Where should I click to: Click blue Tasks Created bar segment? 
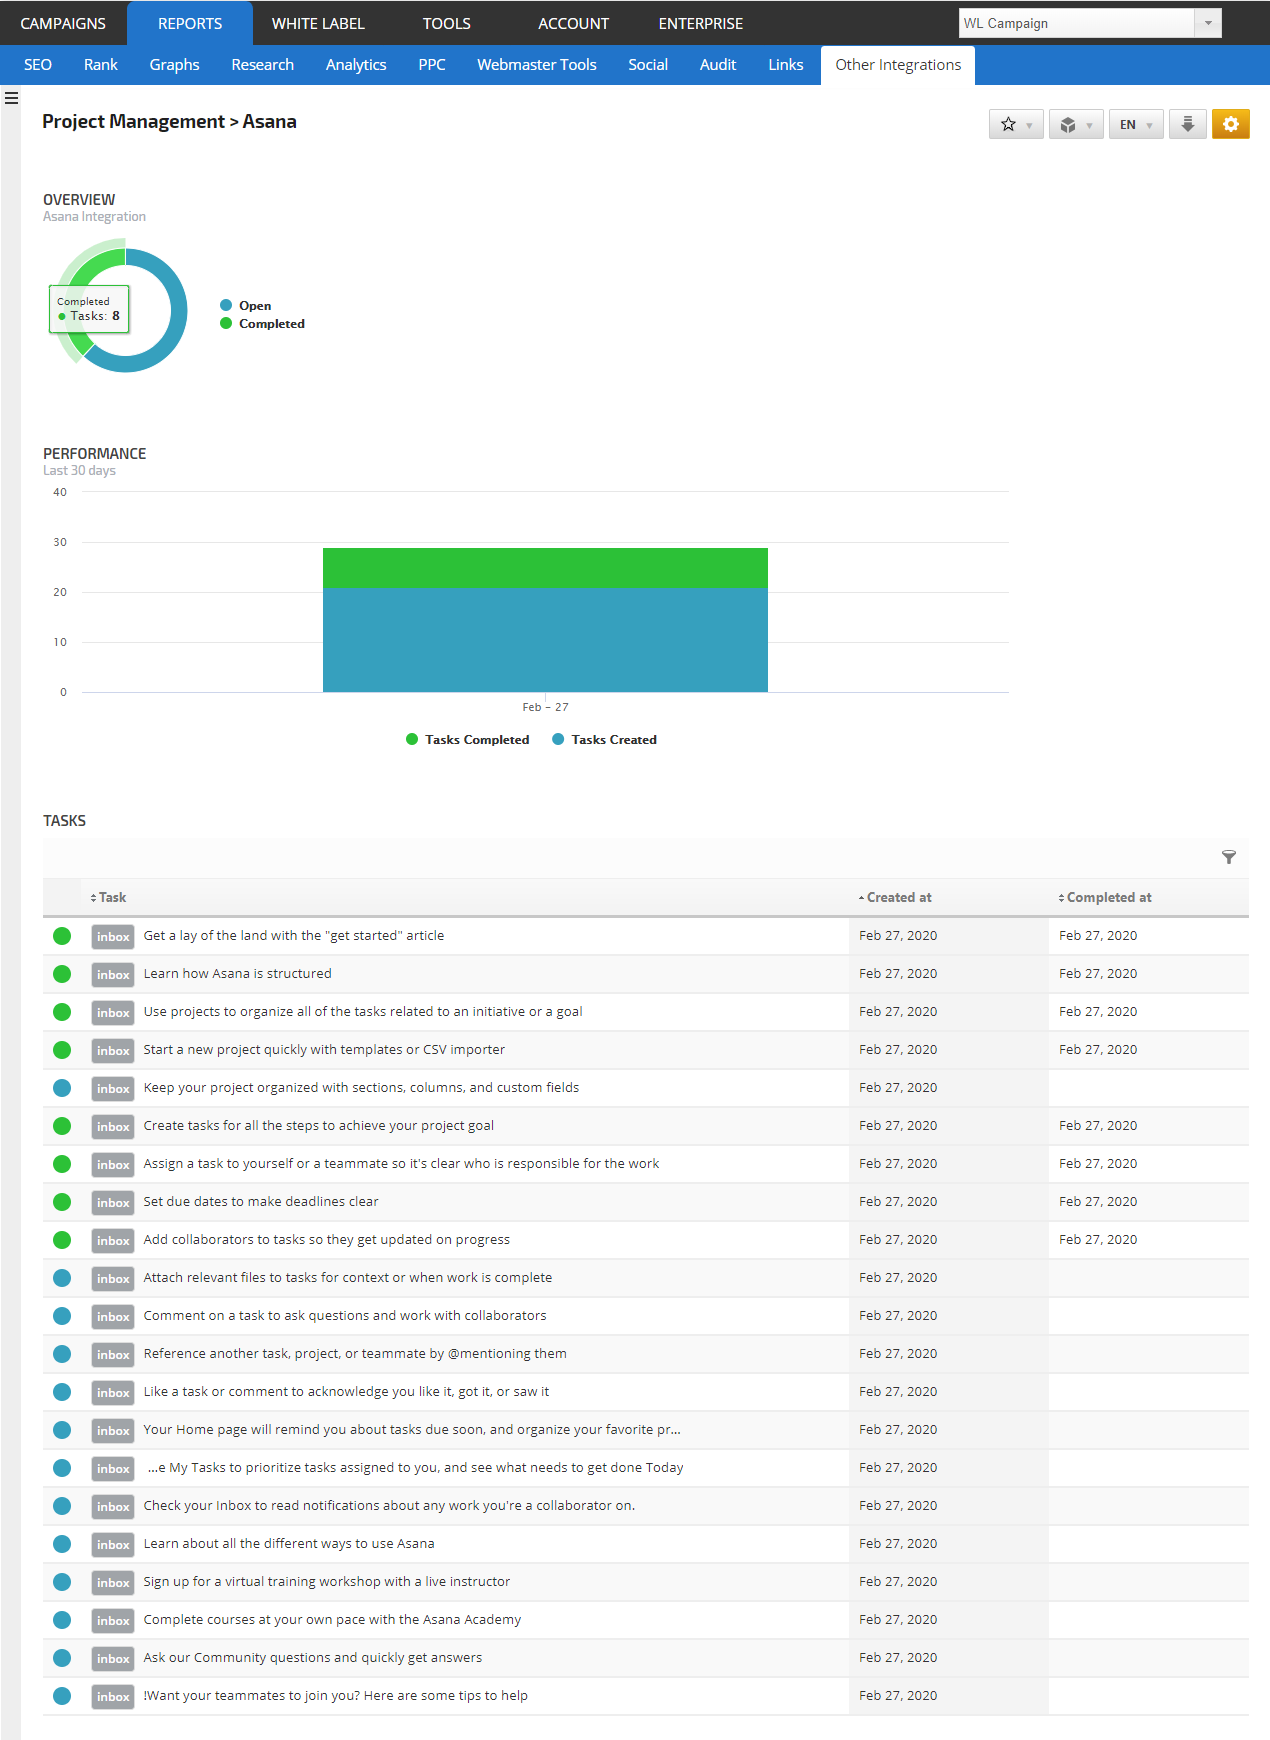(x=545, y=640)
